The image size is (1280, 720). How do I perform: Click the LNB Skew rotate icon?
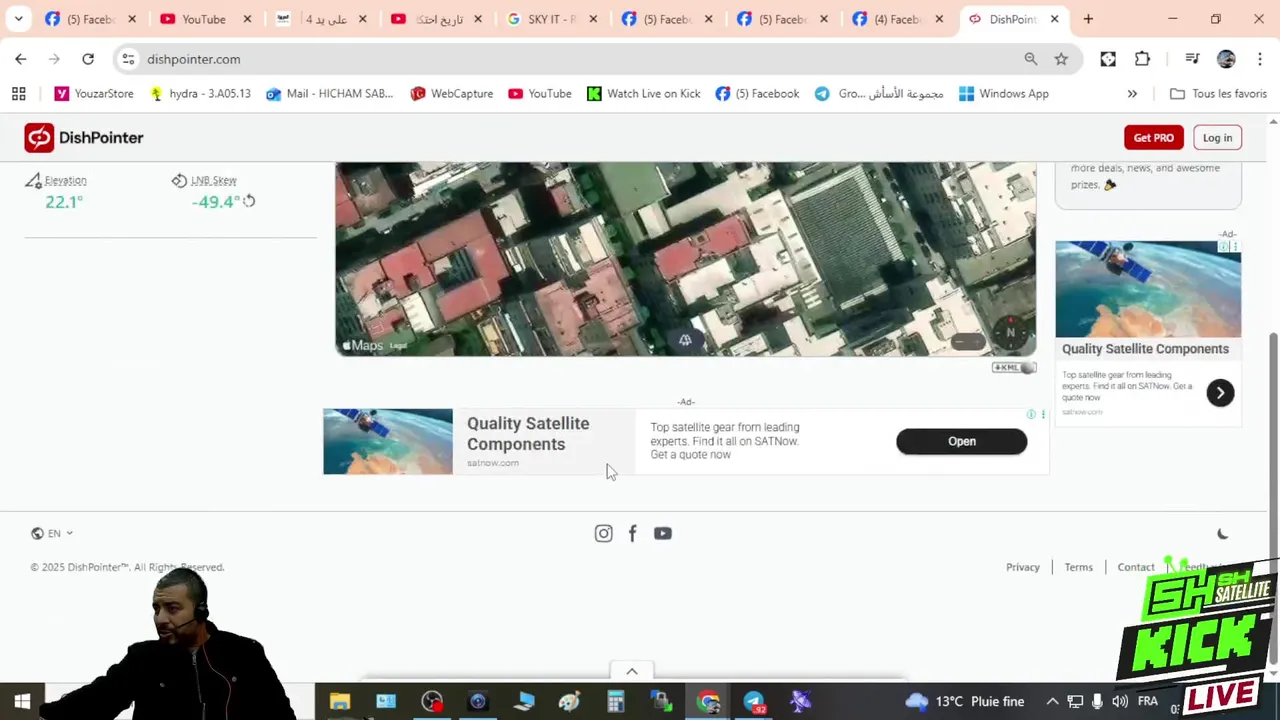point(249,202)
